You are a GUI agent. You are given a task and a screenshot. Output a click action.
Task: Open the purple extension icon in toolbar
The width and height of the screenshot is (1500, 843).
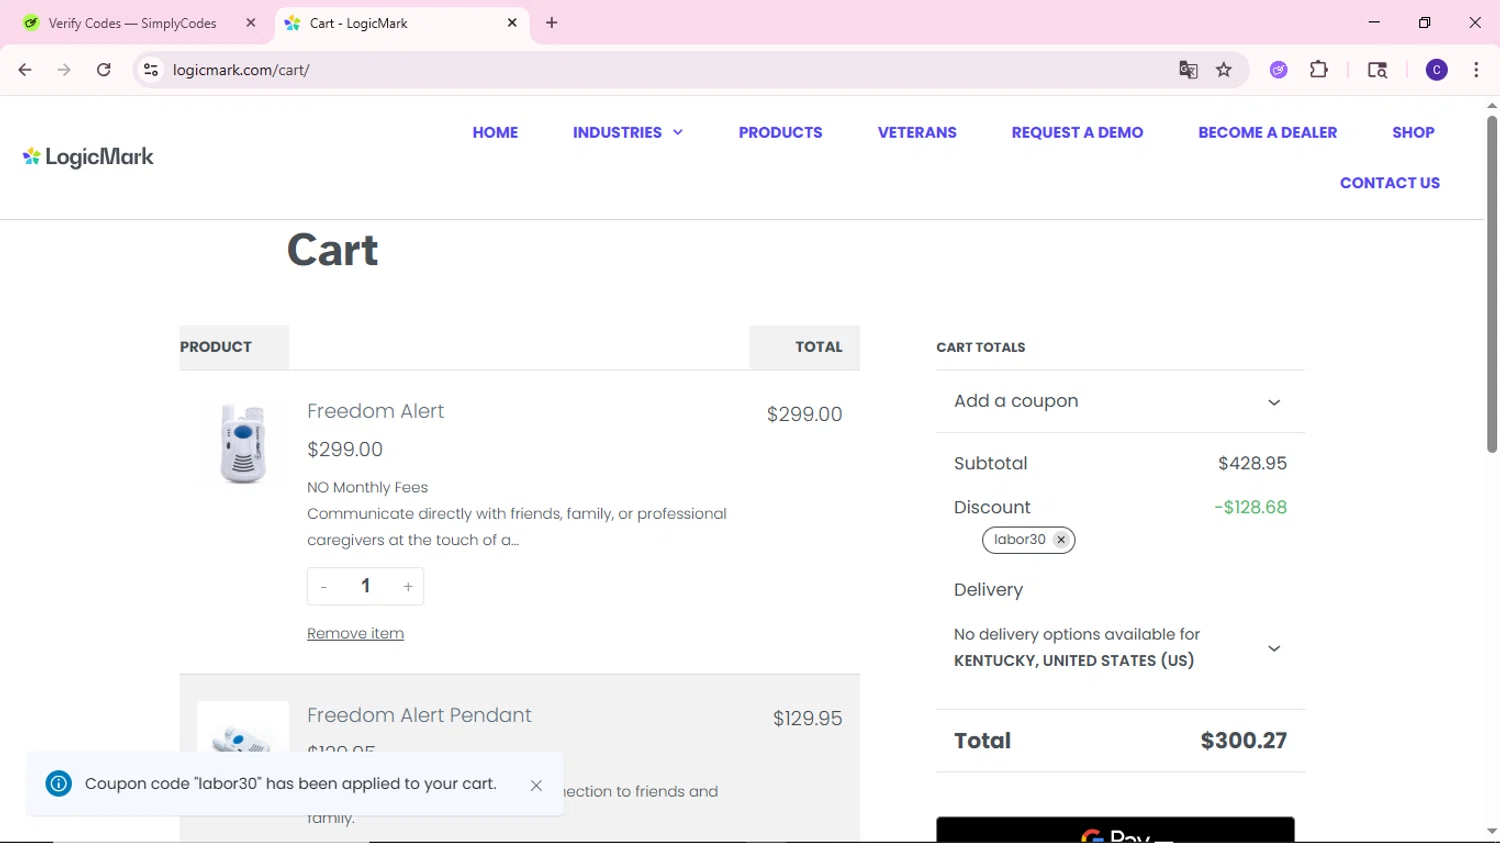pos(1279,70)
